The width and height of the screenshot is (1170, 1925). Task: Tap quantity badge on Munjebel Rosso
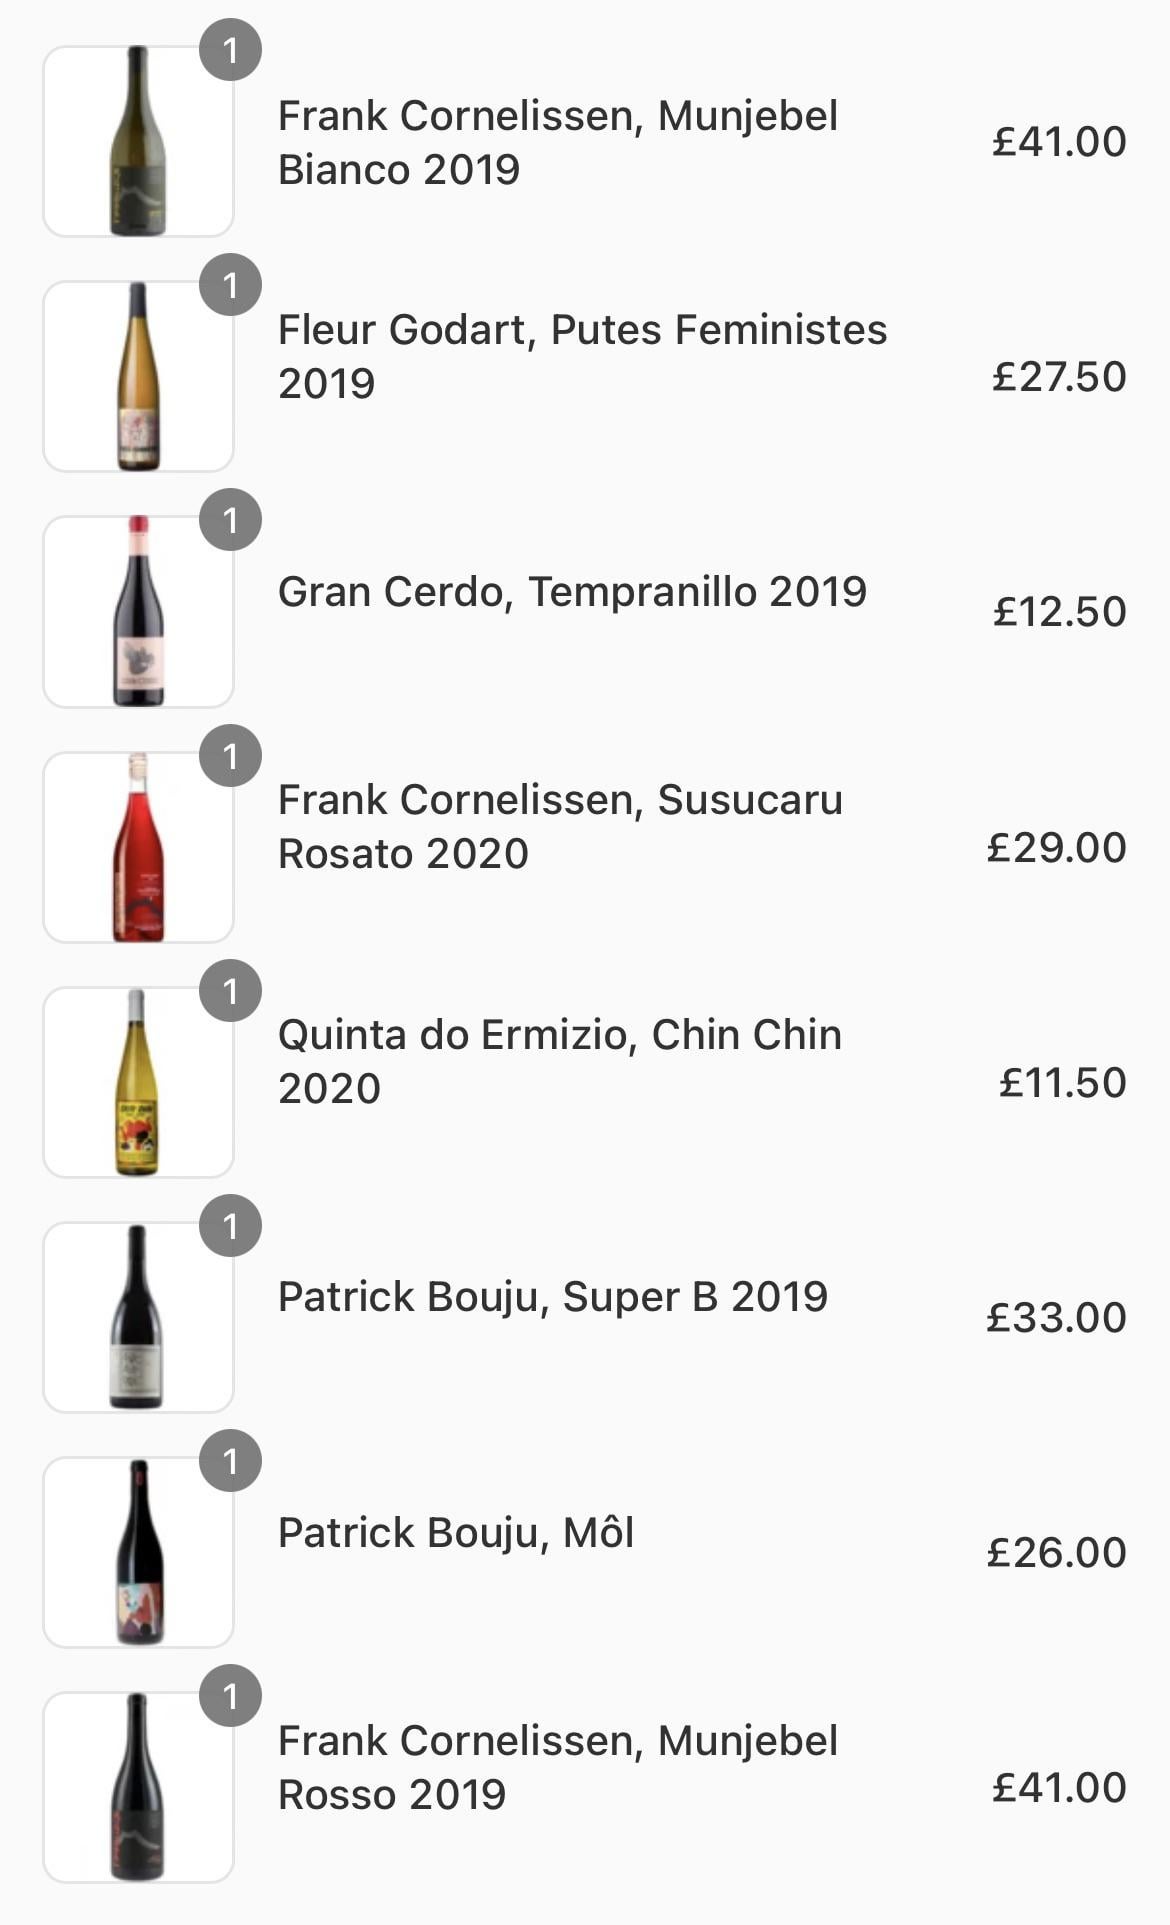(x=230, y=1696)
